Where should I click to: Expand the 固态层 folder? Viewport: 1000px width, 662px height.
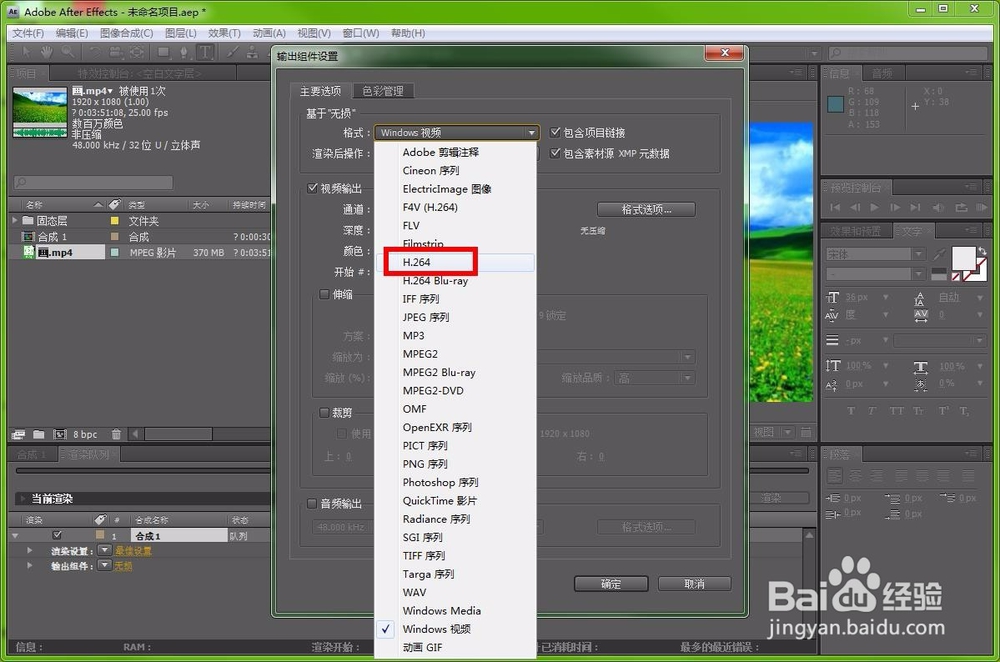tap(15, 220)
